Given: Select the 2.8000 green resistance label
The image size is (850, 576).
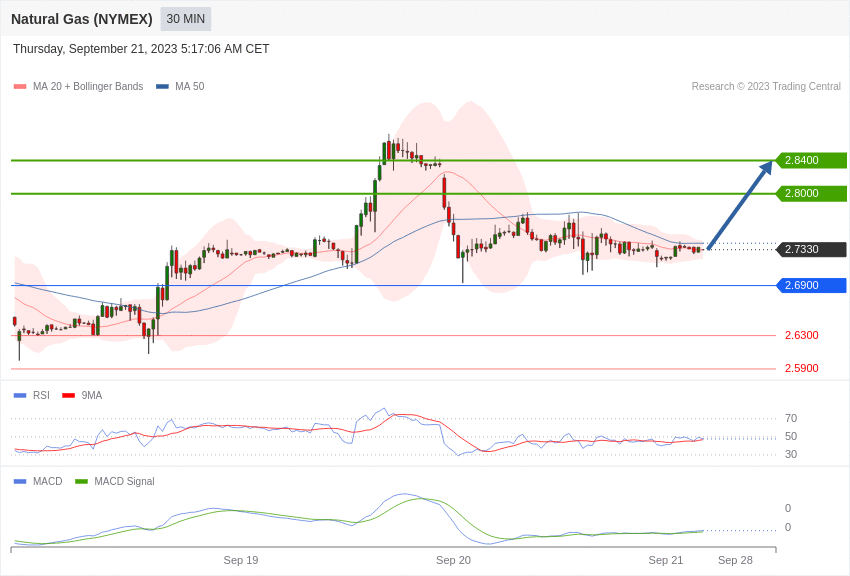Looking at the screenshot, I should (811, 193).
